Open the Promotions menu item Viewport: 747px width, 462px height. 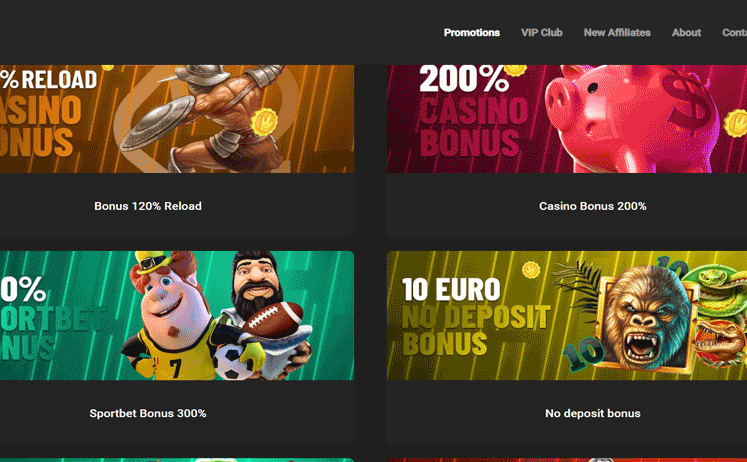(472, 32)
